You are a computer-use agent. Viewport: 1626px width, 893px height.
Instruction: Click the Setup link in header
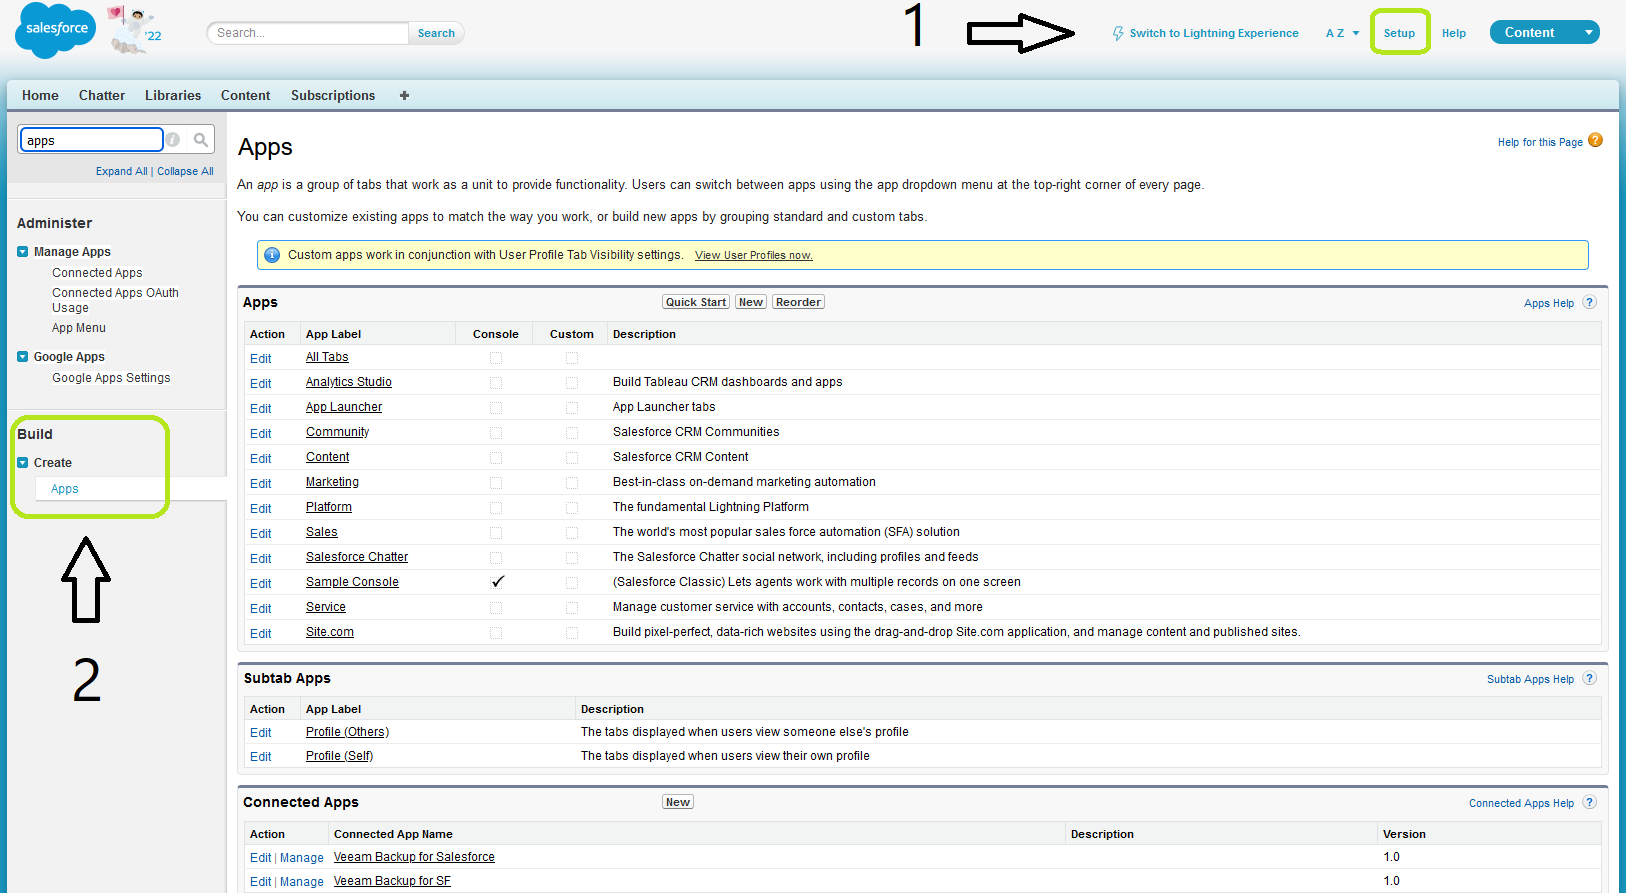(1399, 33)
